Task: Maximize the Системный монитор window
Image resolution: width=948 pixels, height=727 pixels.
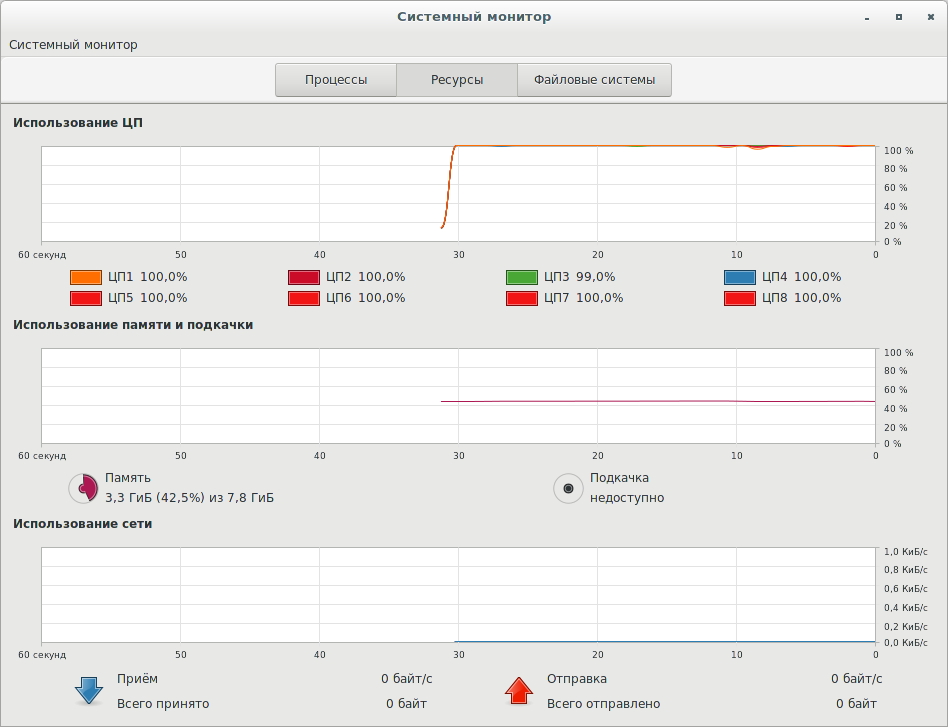Action: tap(899, 17)
